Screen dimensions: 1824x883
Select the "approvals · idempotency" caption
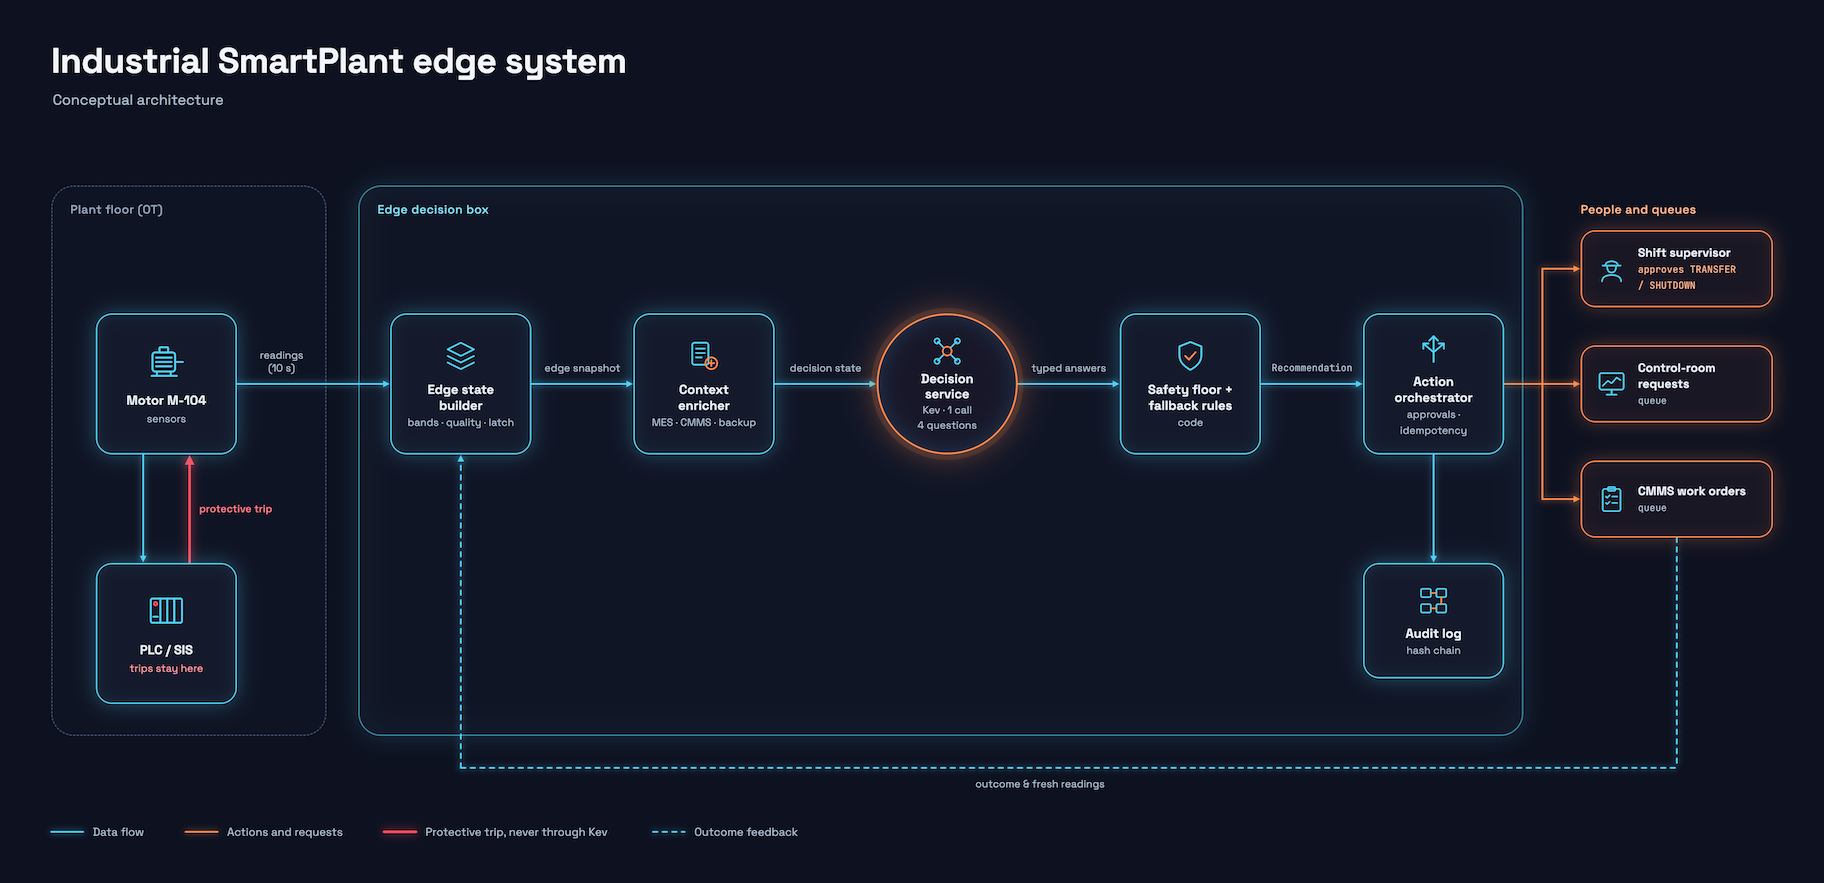point(1433,423)
